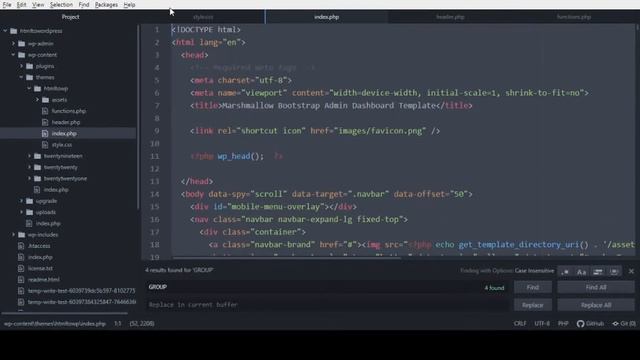The width and height of the screenshot is (640, 360).
Task: Close the find and replace panel
Action: (631, 271)
